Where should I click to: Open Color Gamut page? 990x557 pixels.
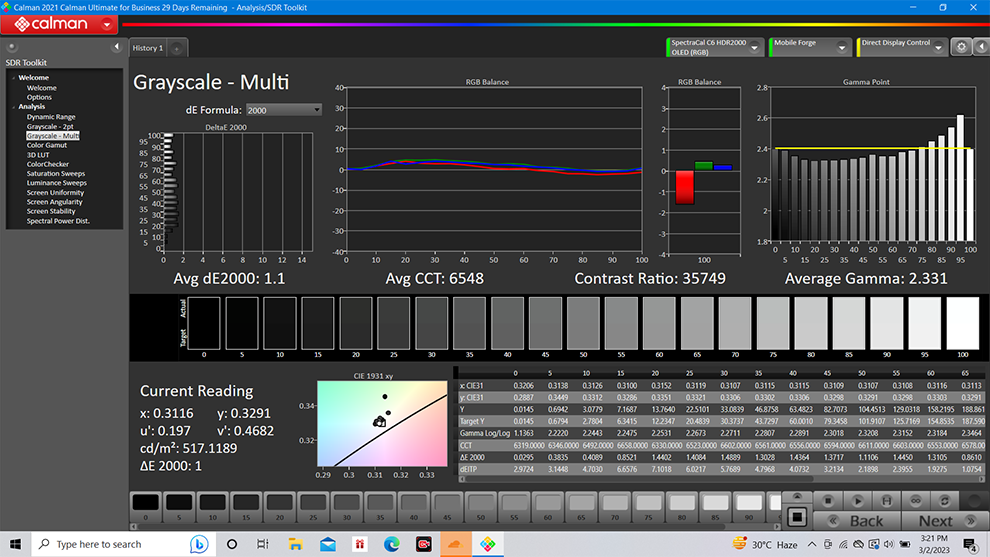point(47,145)
